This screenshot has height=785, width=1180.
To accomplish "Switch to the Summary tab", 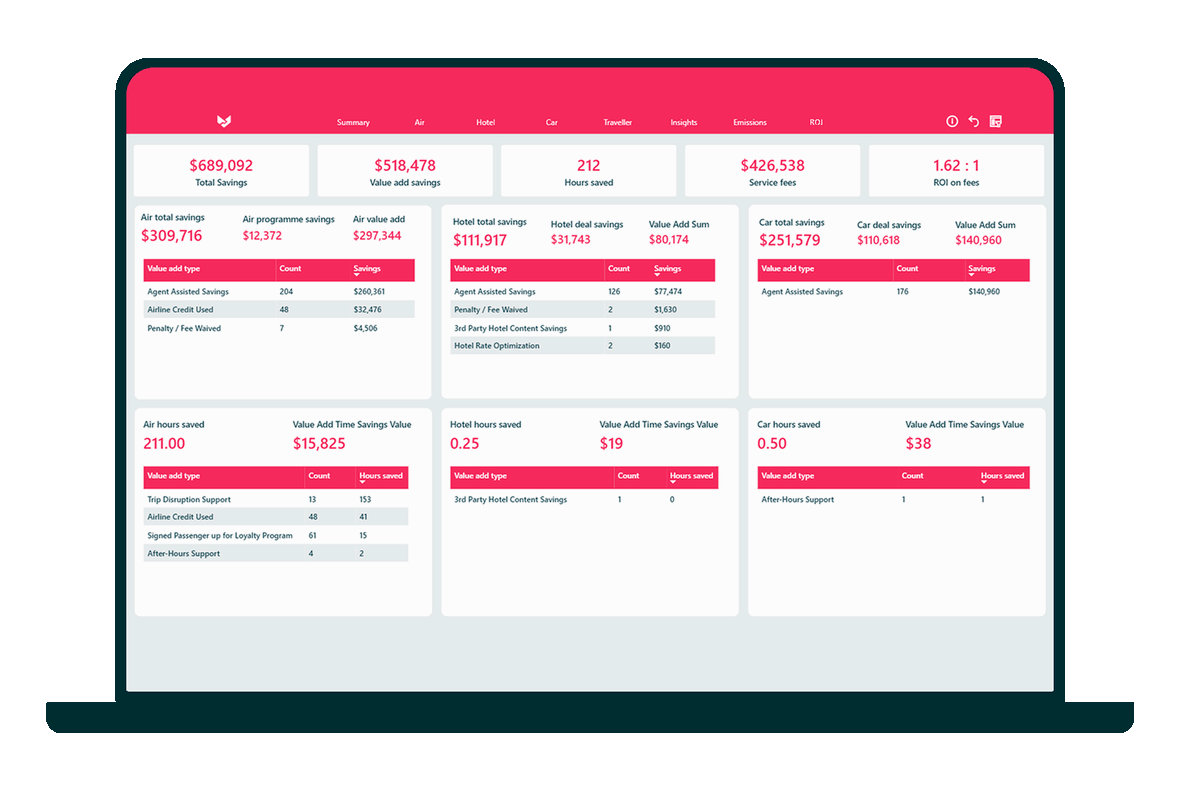I will point(353,123).
